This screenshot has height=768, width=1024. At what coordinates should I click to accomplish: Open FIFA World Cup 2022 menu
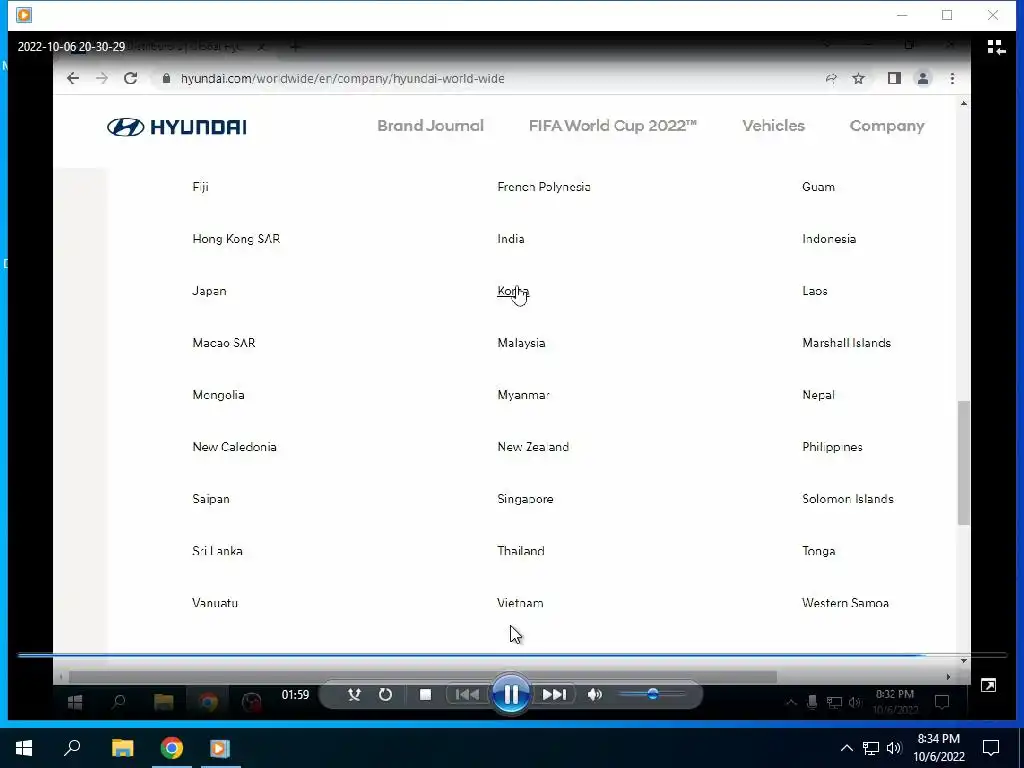tap(613, 126)
